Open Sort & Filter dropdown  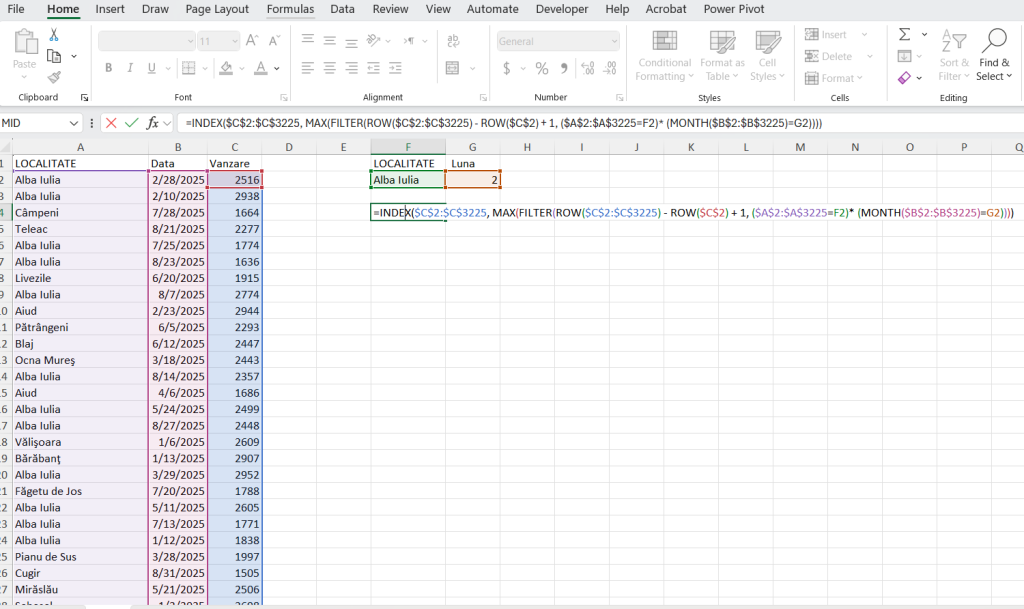pyautogui.click(x=954, y=56)
